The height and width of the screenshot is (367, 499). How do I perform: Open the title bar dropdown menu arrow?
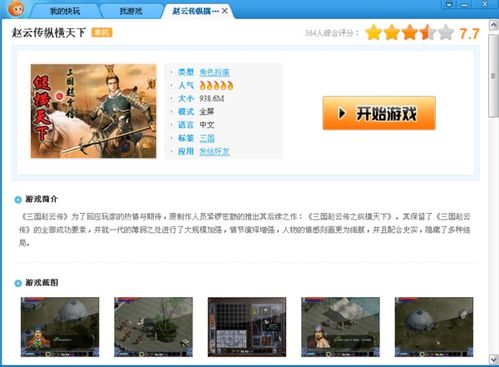[x=449, y=5]
